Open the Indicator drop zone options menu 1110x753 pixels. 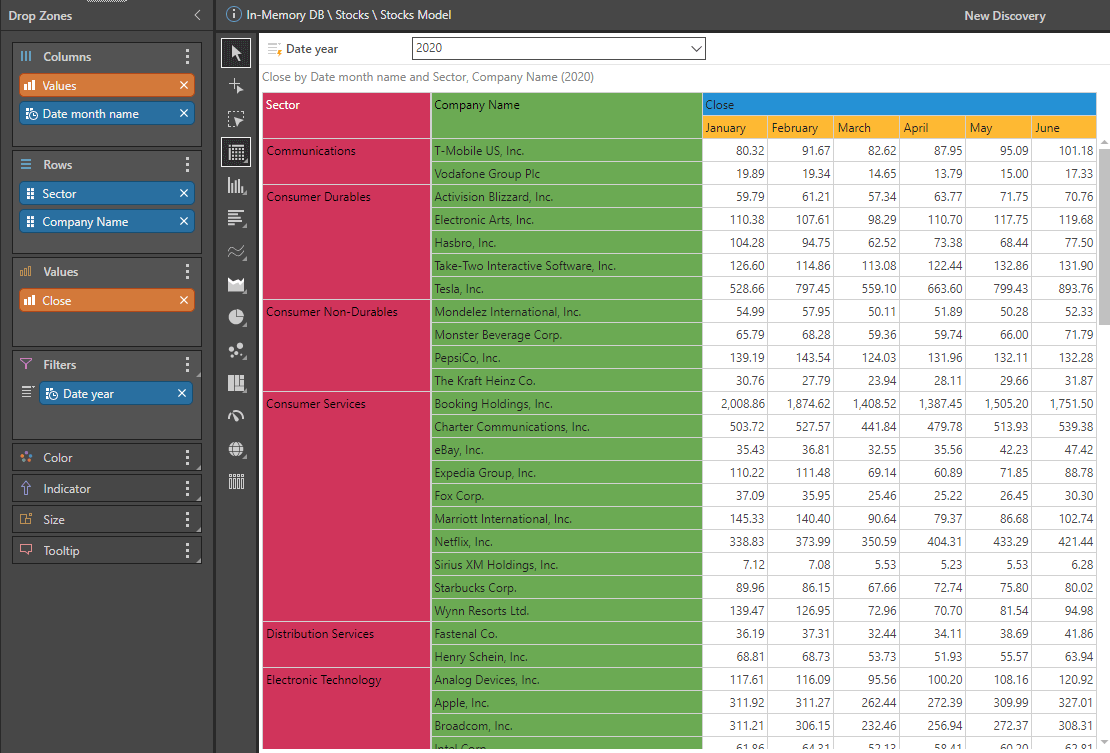(x=187, y=489)
